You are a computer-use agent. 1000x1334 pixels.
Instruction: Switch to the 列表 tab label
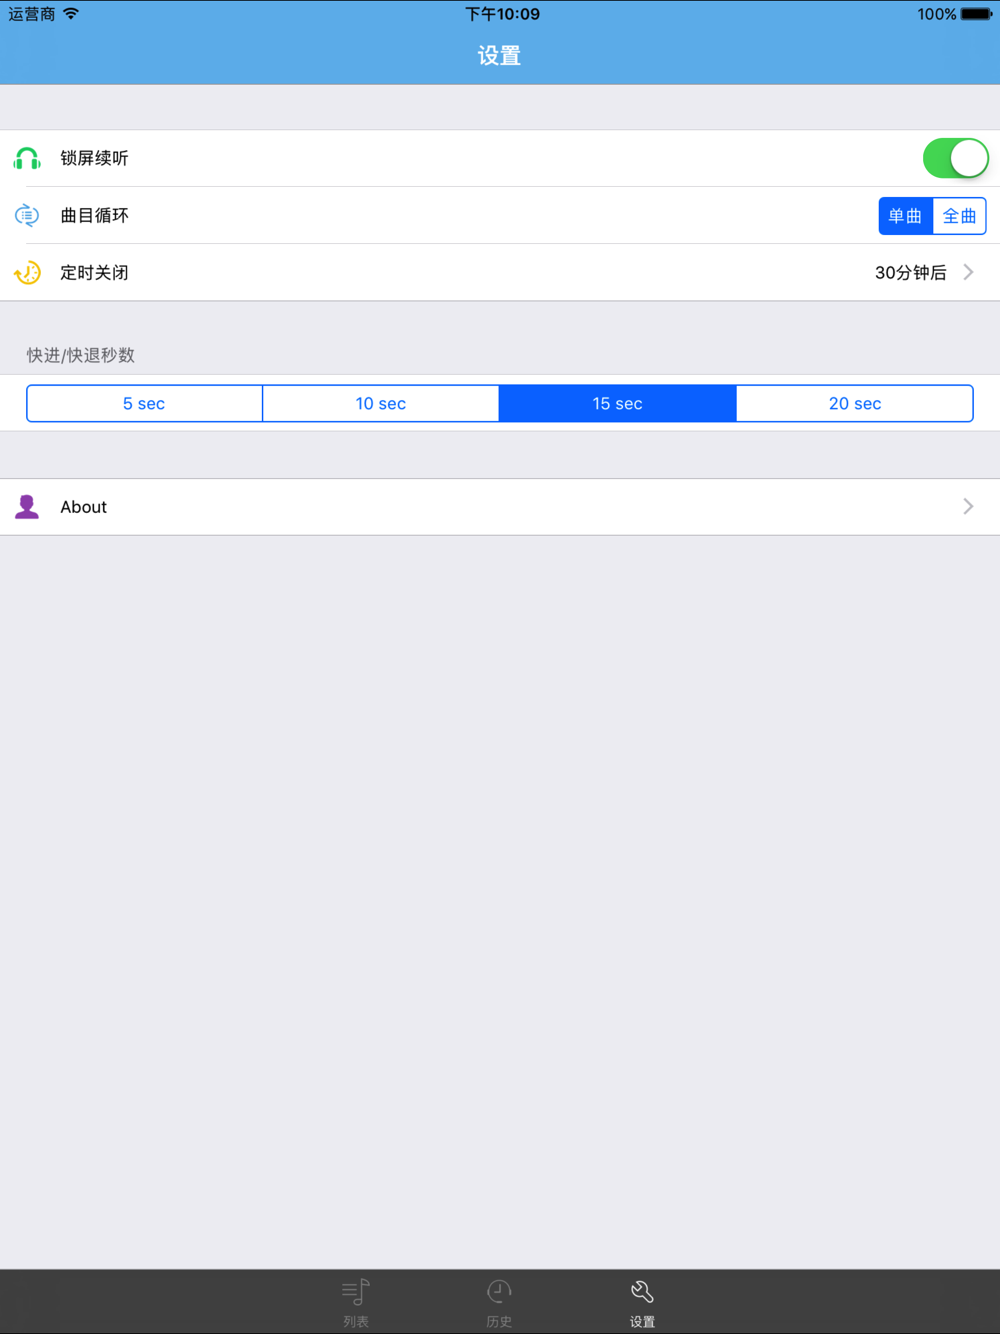pyautogui.click(x=356, y=1322)
